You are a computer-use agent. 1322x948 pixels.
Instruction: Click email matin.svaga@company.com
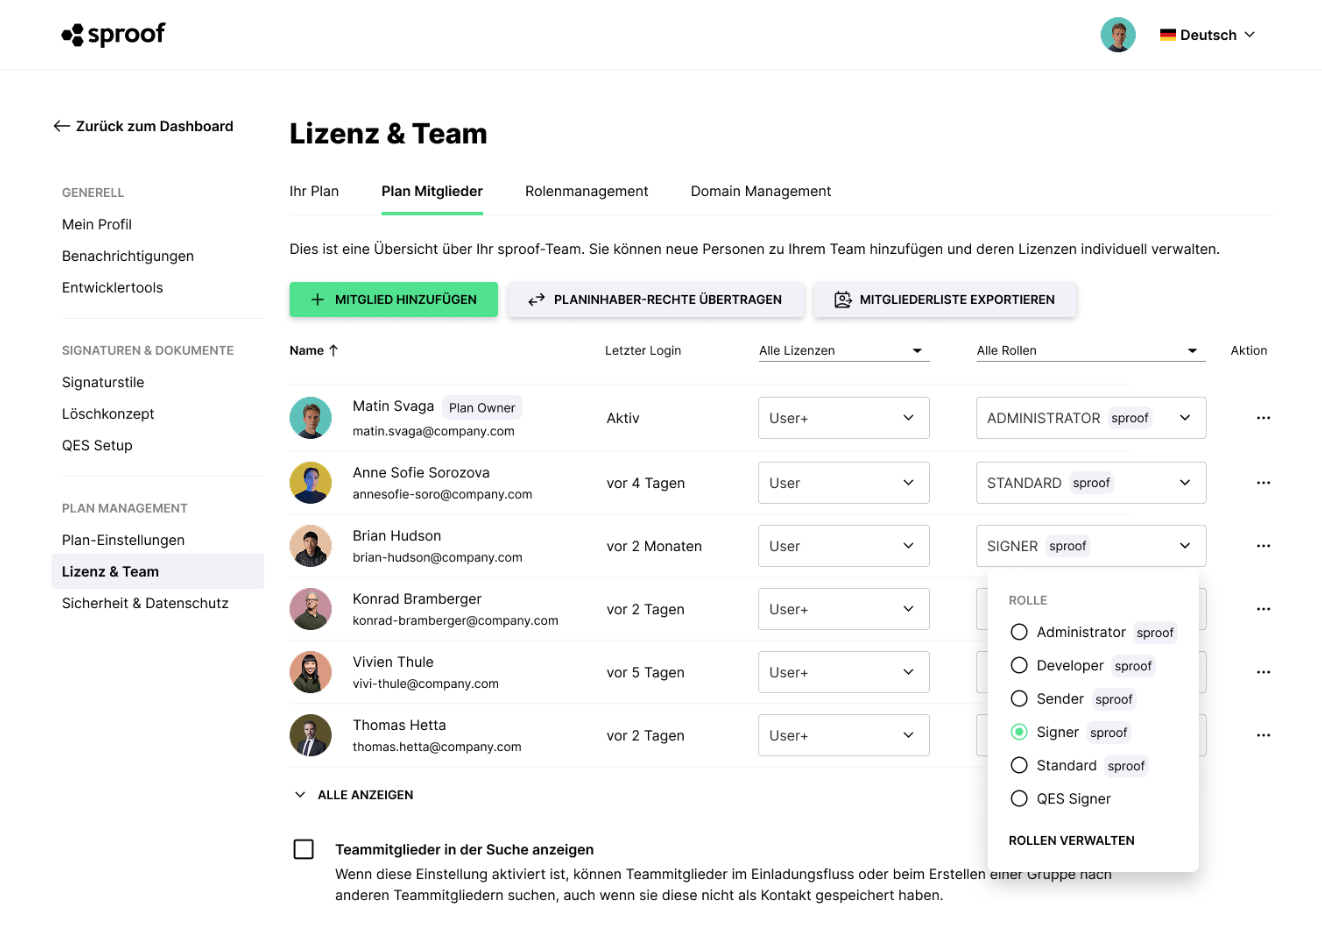tap(433, 431)
